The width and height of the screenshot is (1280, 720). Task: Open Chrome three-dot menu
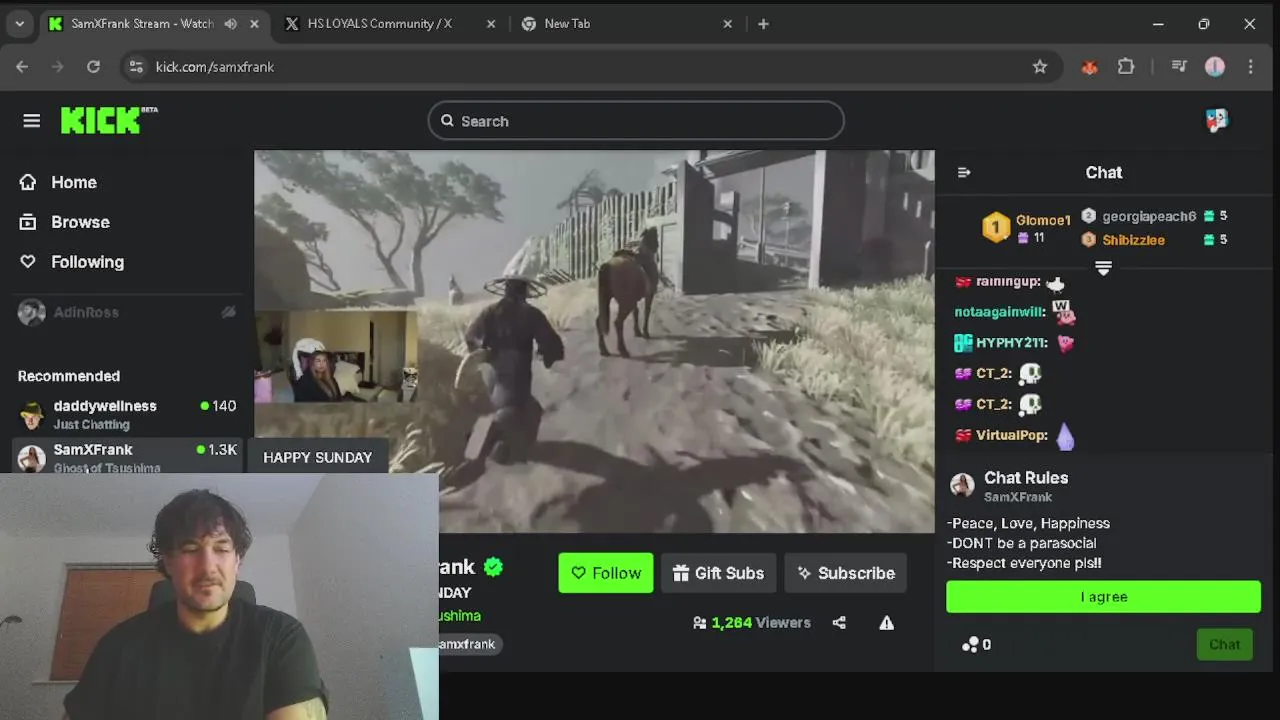[1250, 67]
